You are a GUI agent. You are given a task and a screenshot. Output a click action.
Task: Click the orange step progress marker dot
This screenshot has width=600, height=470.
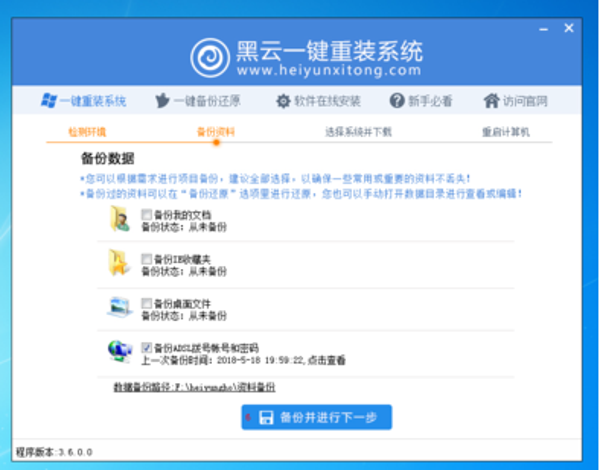pos(216,142)
